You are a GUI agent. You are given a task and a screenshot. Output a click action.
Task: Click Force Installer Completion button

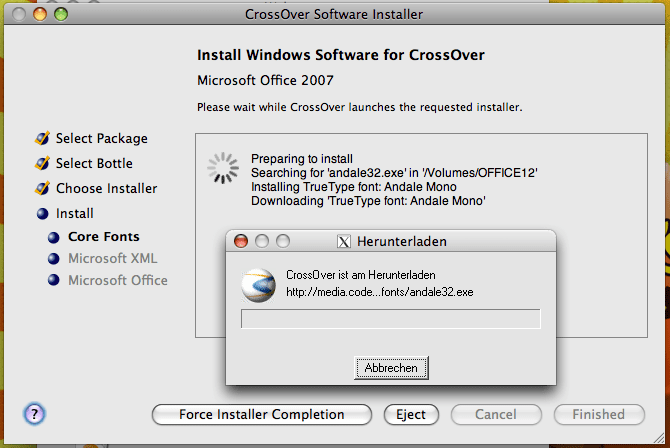[x=262, y=414]
